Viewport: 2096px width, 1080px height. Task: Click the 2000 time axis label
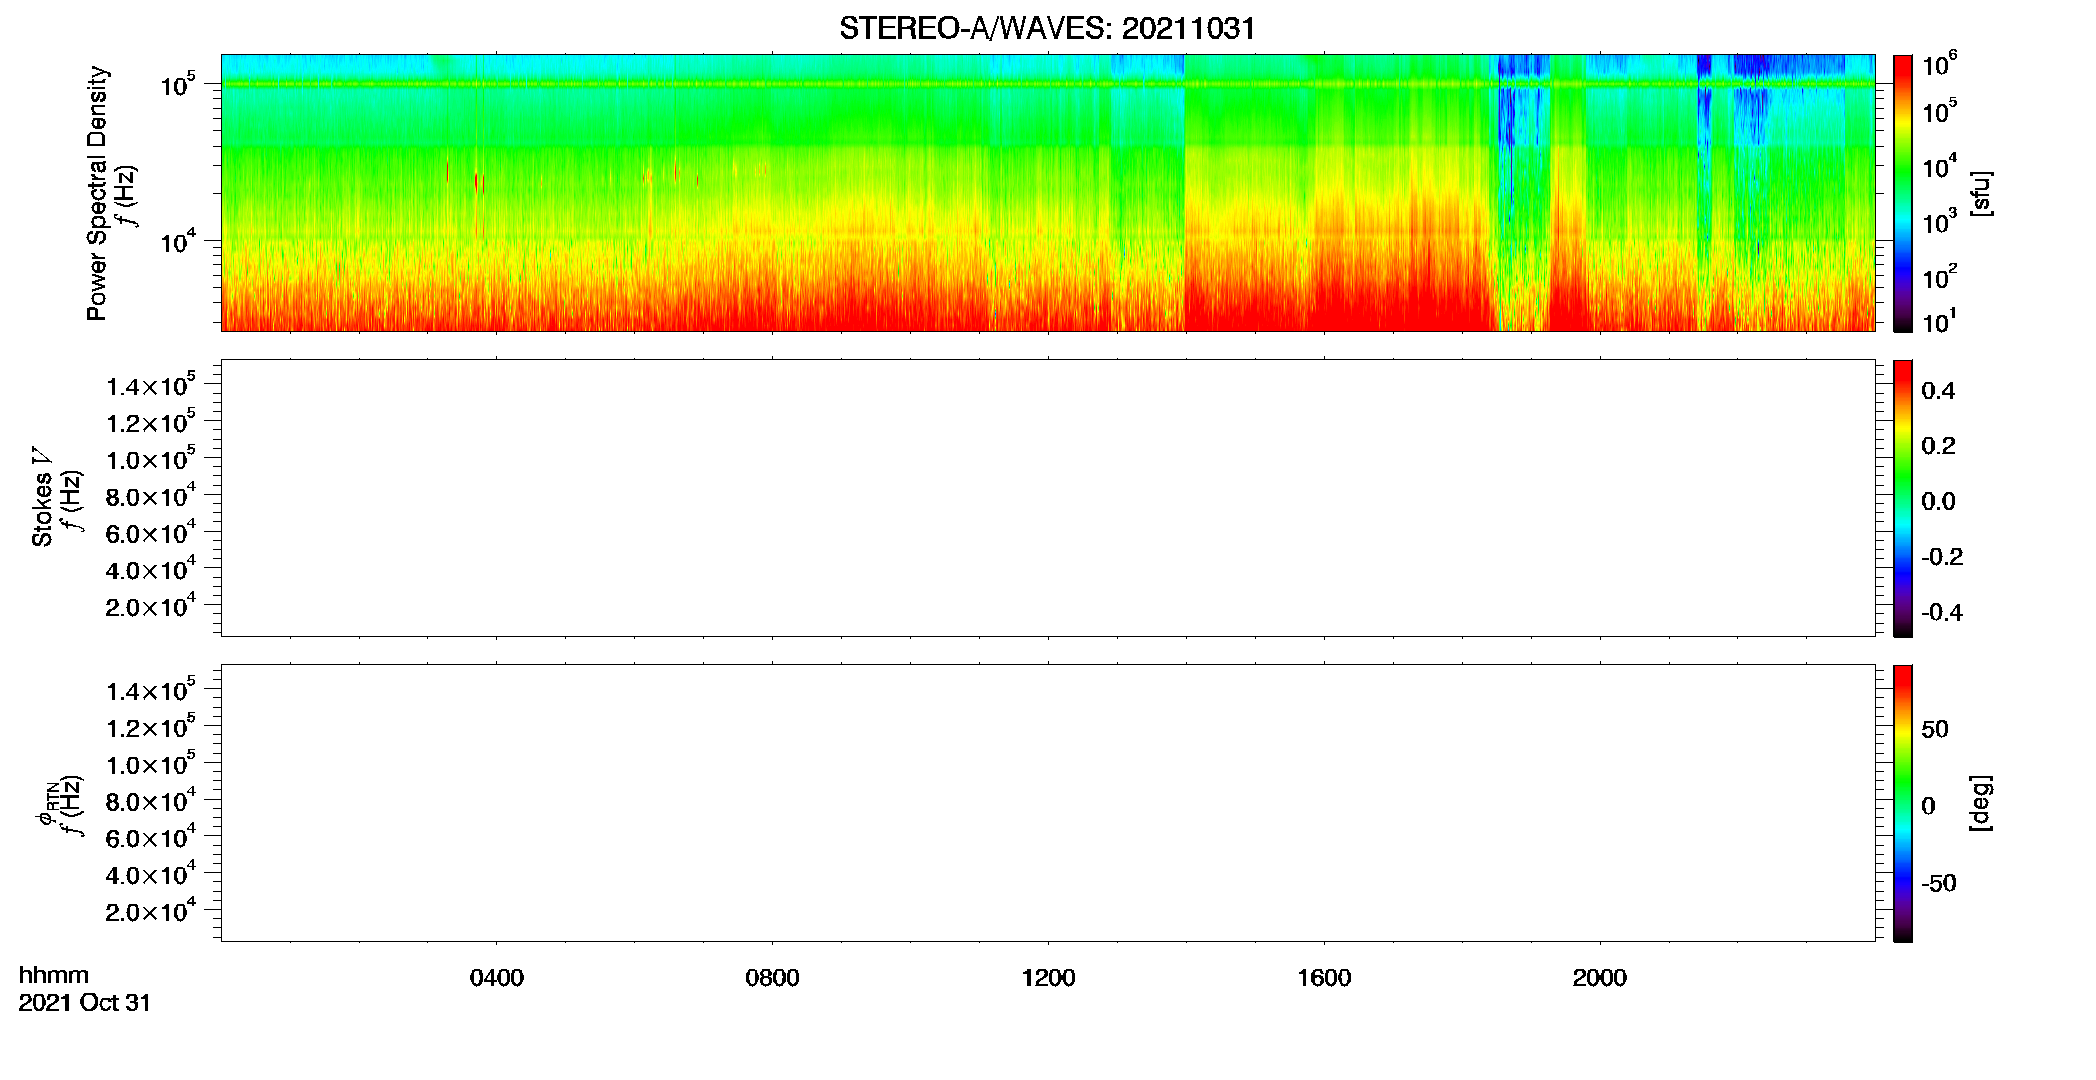click(1599, 978)
